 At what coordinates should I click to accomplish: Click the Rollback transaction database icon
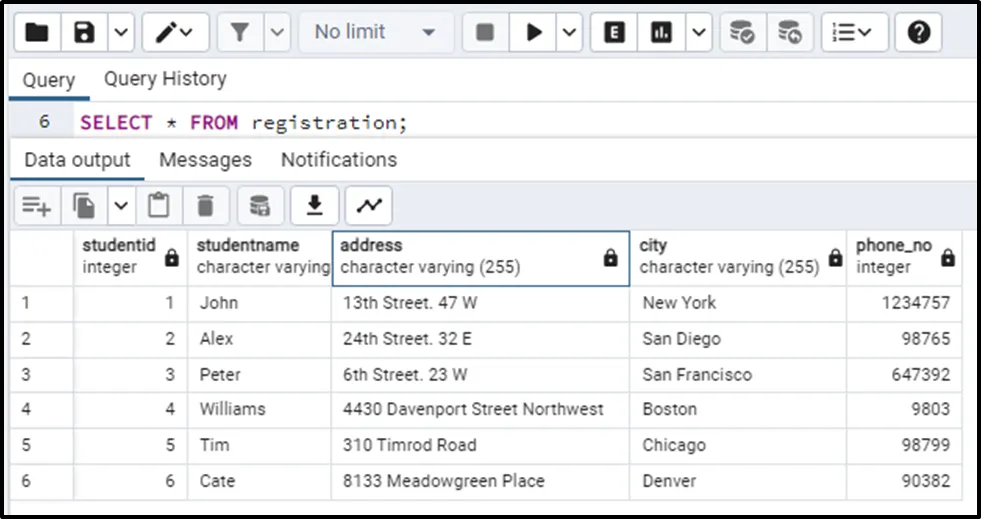[790, 33]
